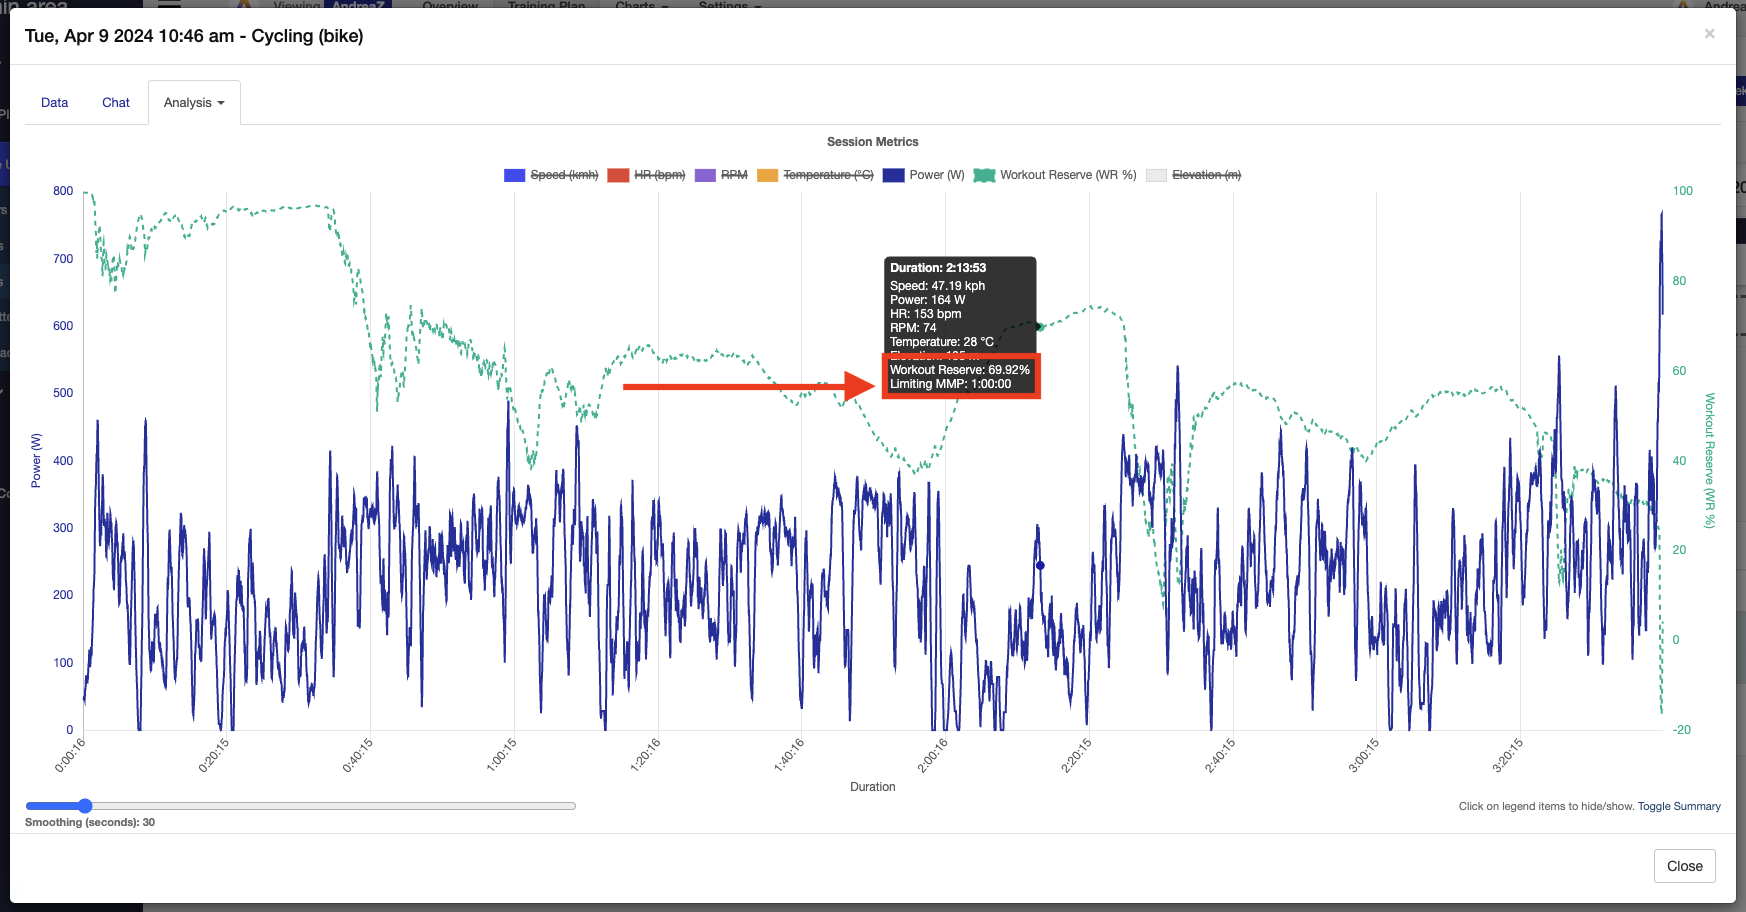
Task: Show the RPM series via legend label
Action: (x=734, y=175)
